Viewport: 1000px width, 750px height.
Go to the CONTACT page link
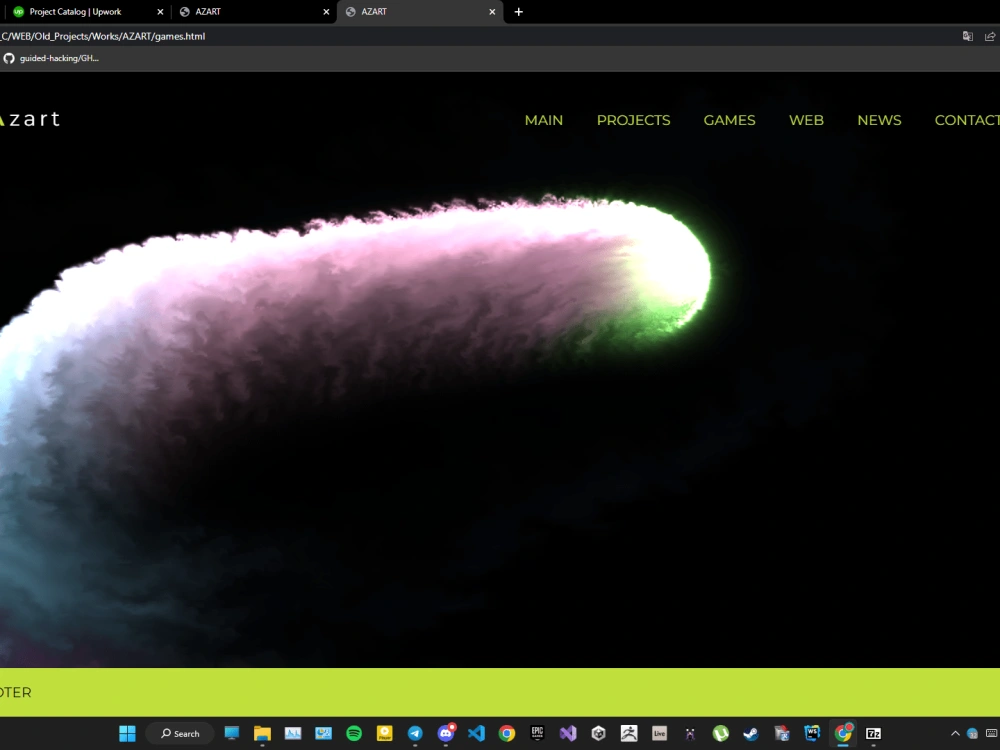coord(967,120)
